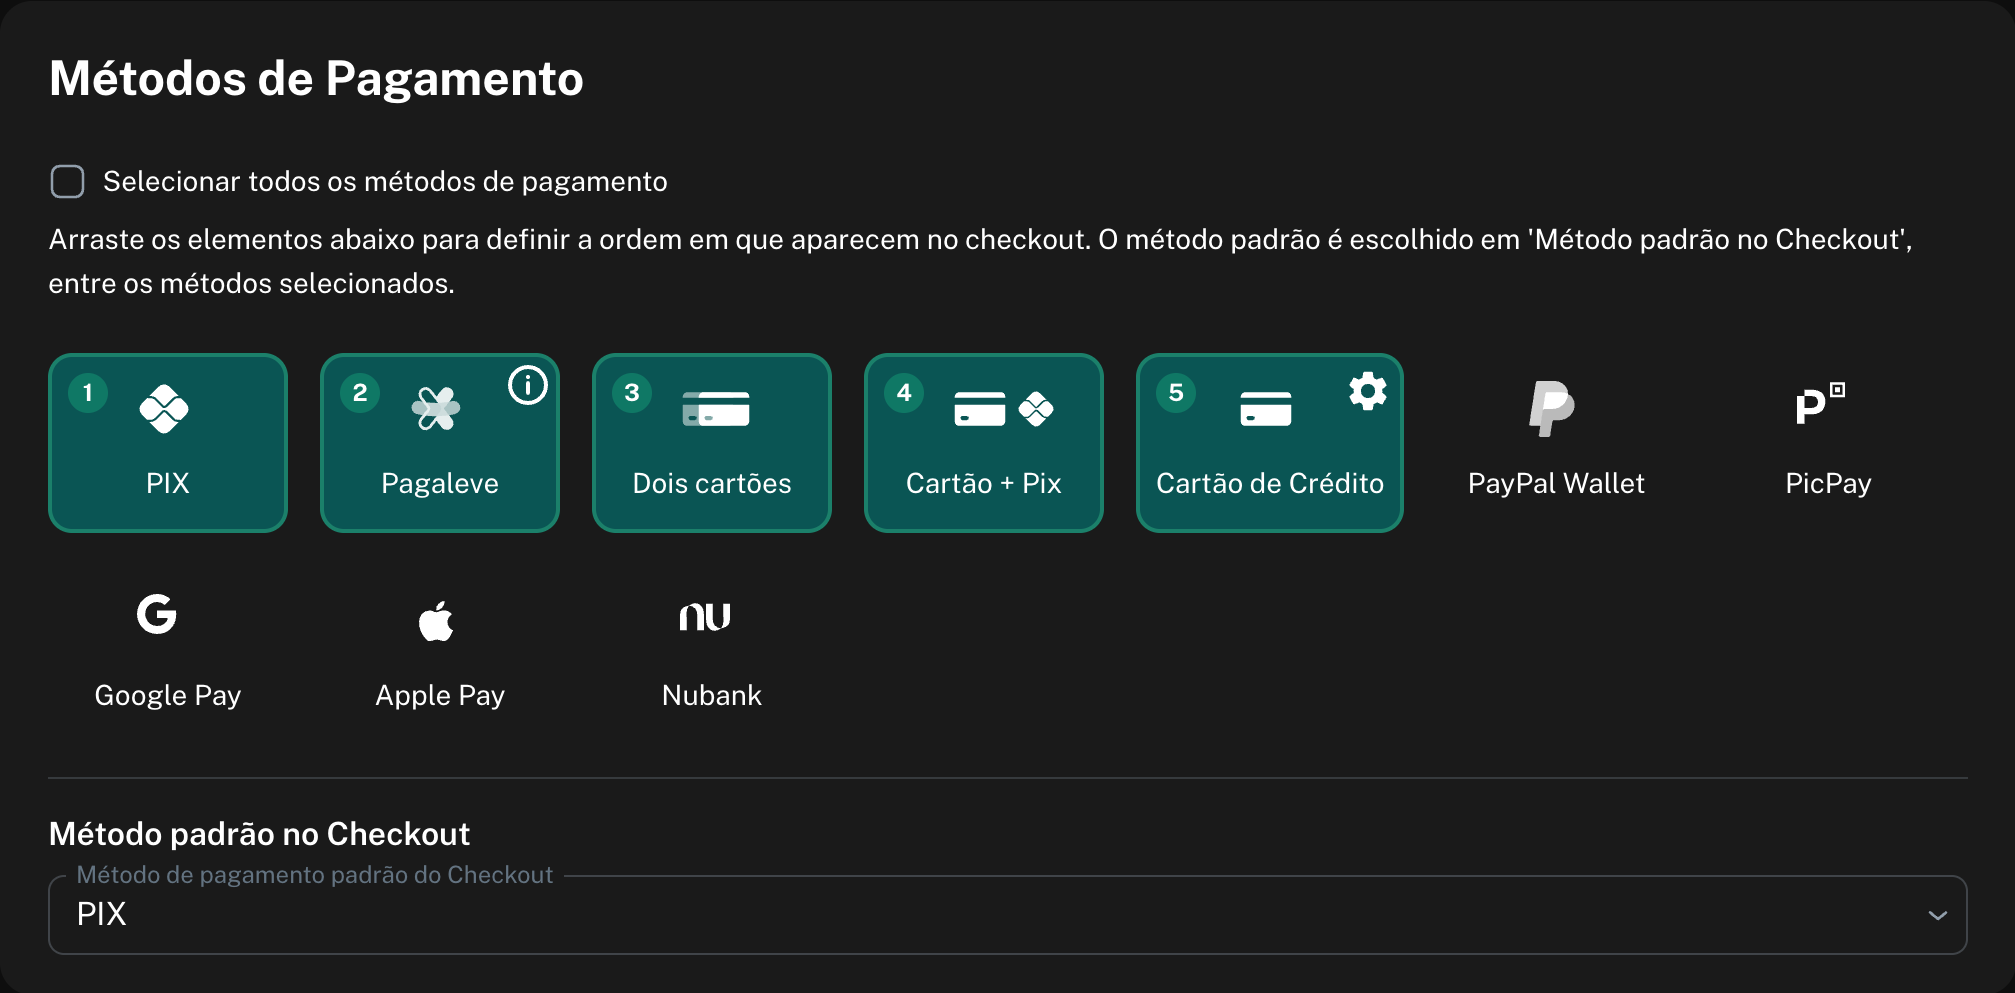This screenshot has height=993, width=2015.
Task: Toggle the Cartão de Crédito label
Action: click(1270, 484)
